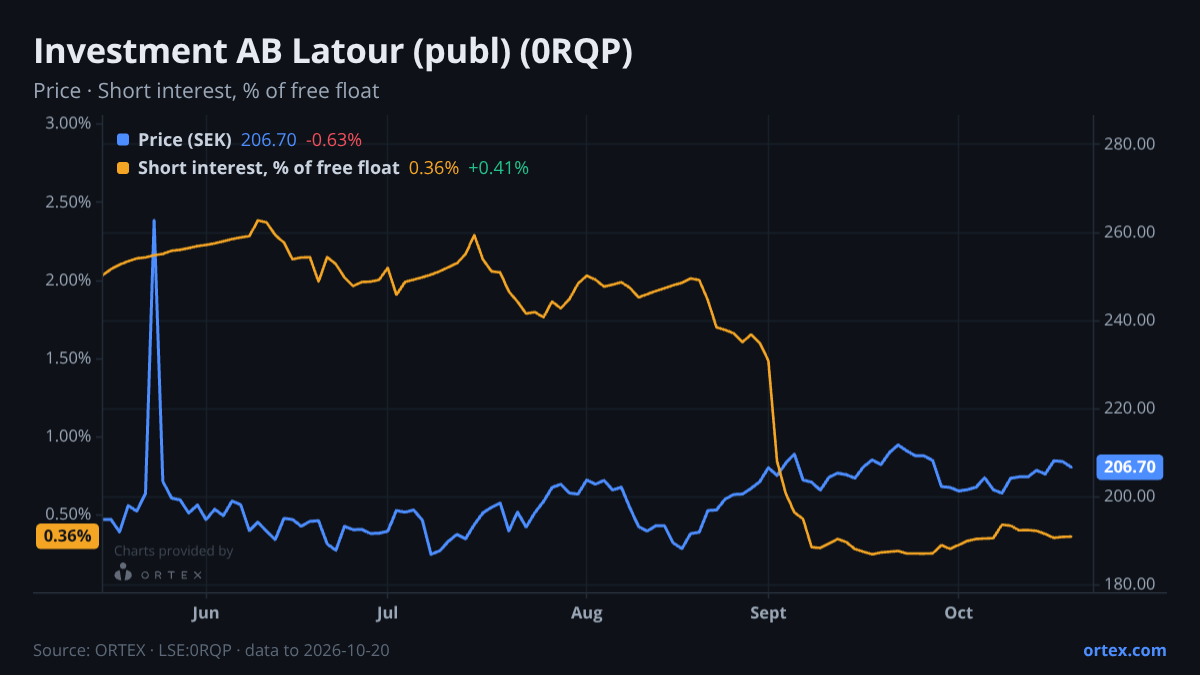The width and height of the screenshot is (1200, 675).
Task: Click the Oct label on time axis
Action: [959, 613]
